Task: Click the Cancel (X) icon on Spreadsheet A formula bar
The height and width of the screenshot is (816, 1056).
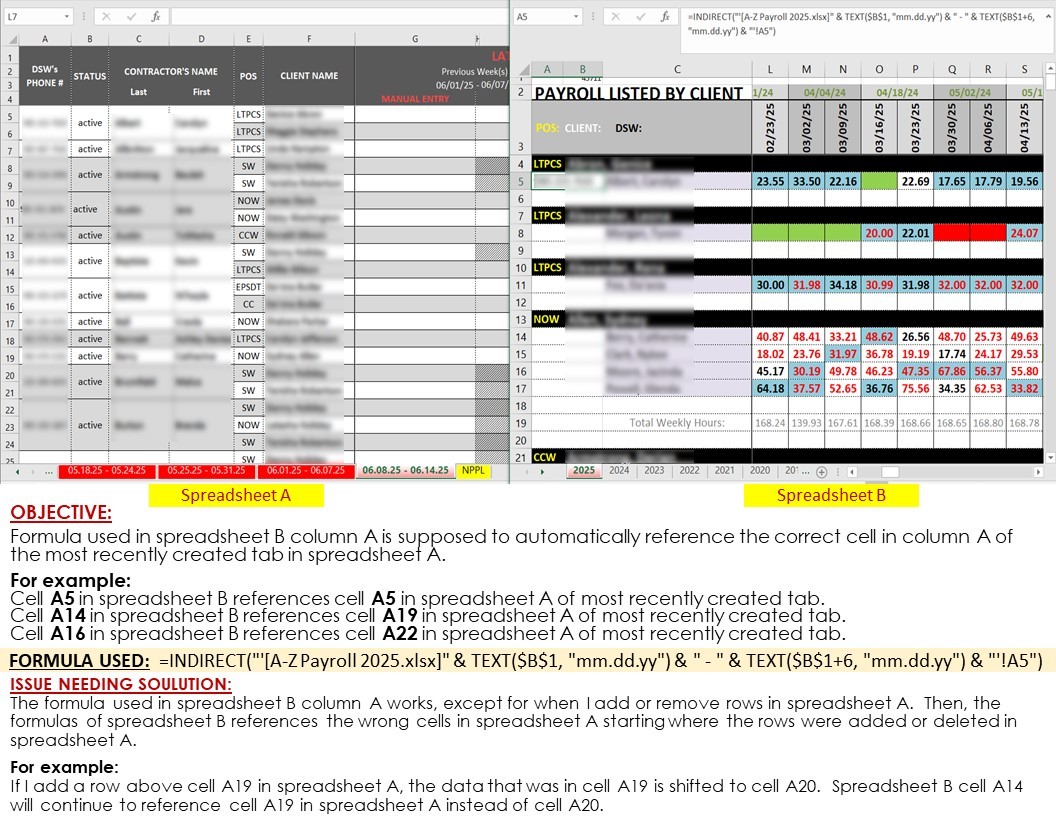Action: click(106, 16)
